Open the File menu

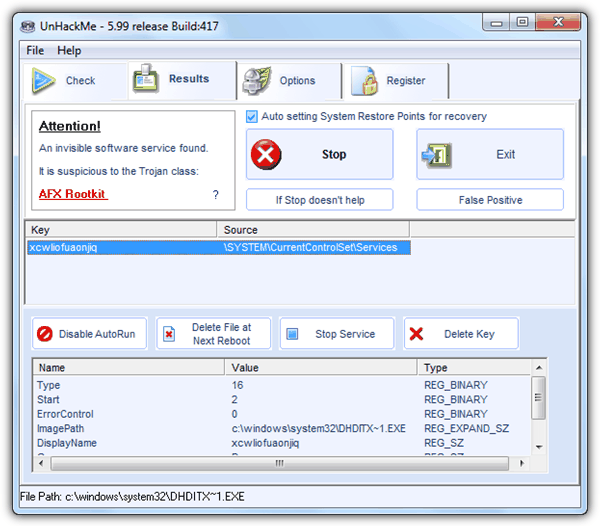click(35, 50)
